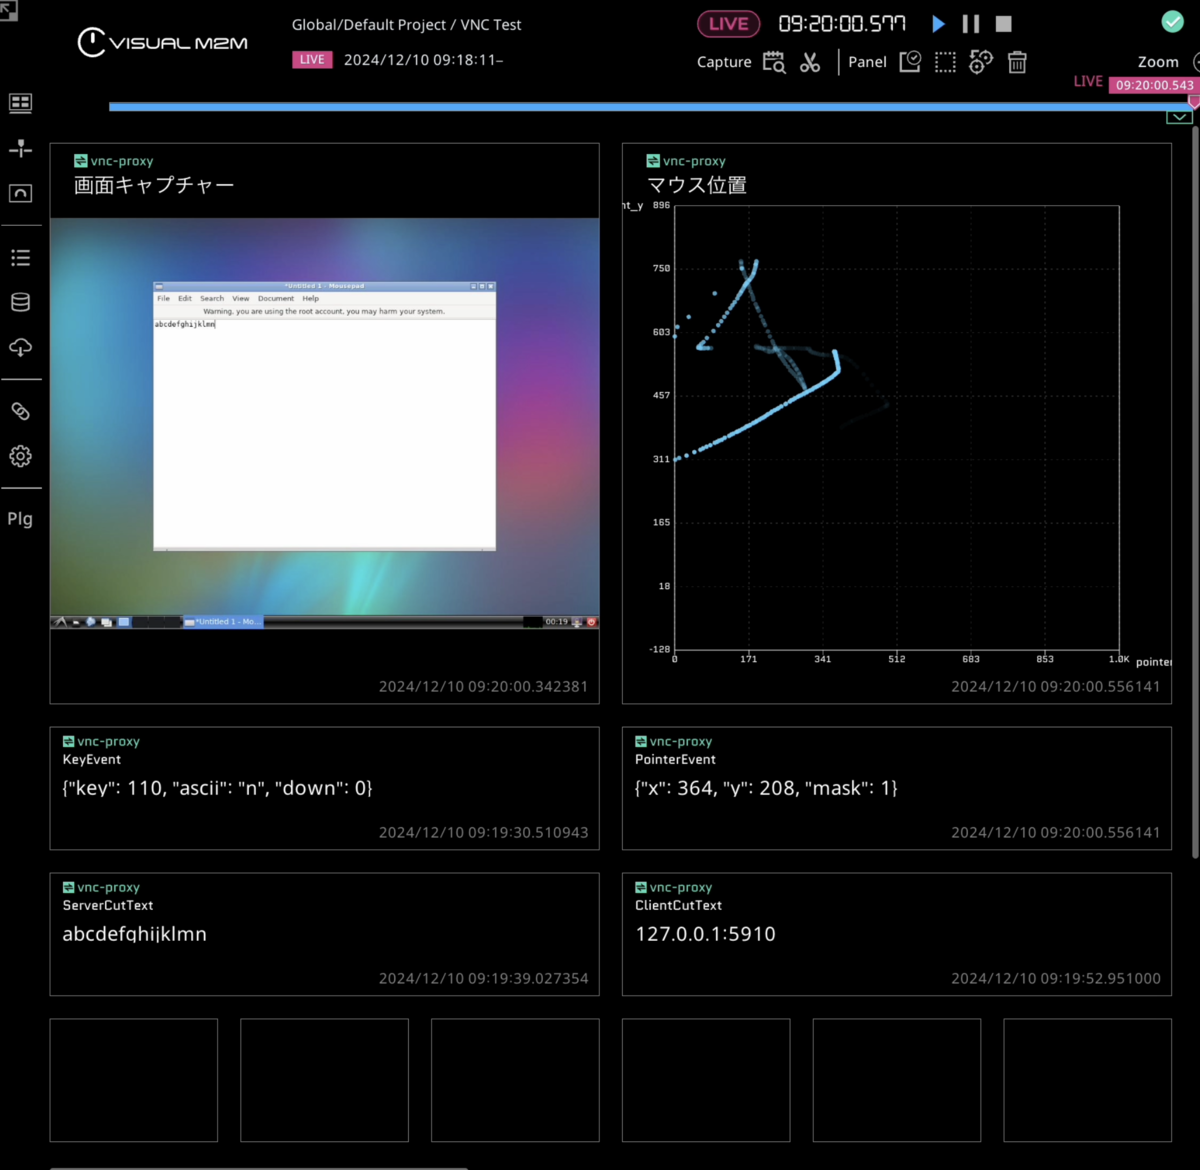Click the vnc-proxy icon on マウス位置 panel

point(653,161)
